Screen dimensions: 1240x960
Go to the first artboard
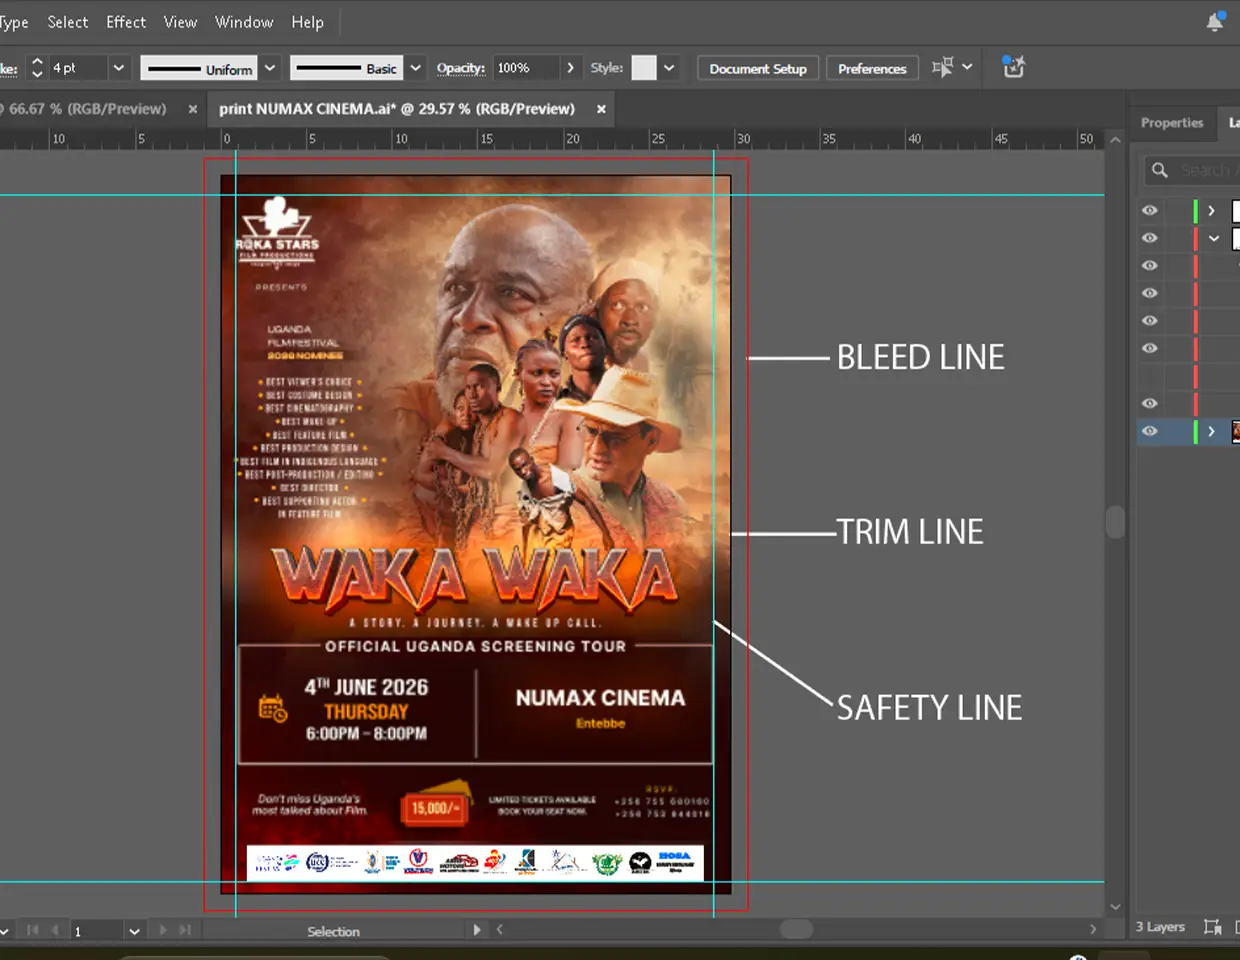pyautogui.click(x=32, y=930)
